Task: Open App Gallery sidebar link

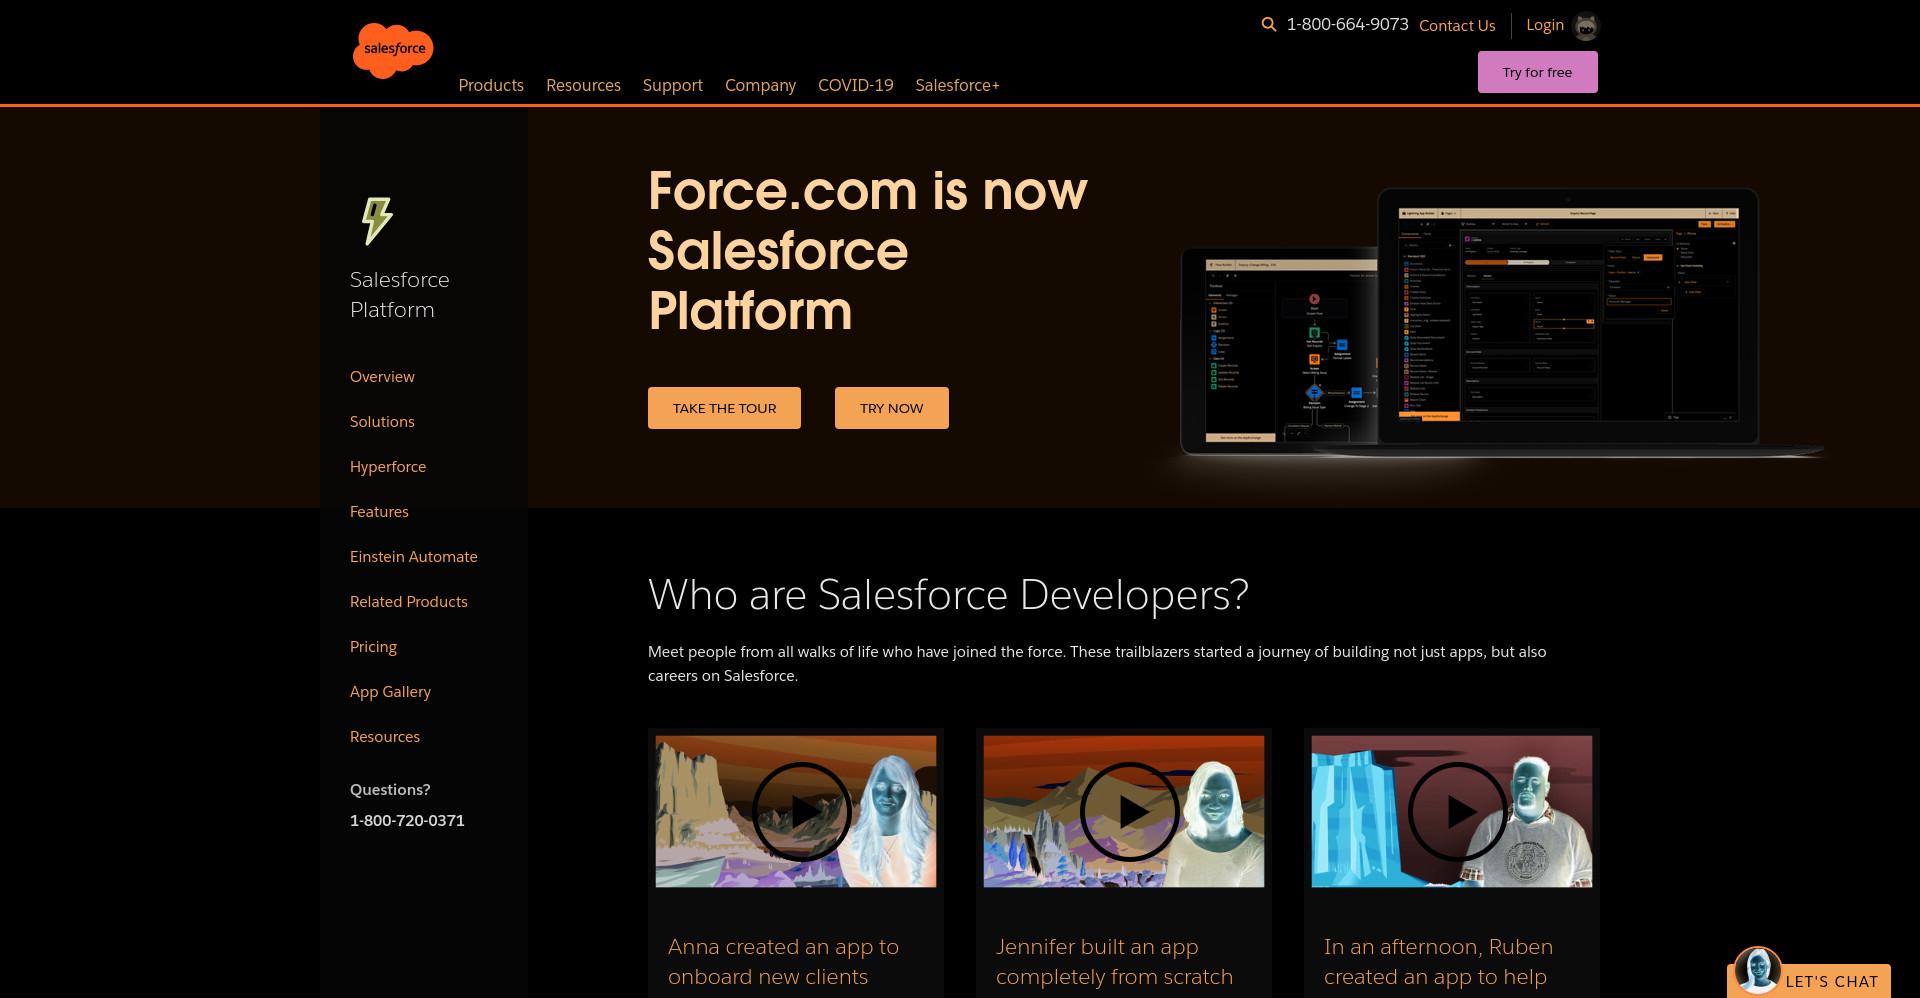Action: pyautogui.click(x=390, y=691)
